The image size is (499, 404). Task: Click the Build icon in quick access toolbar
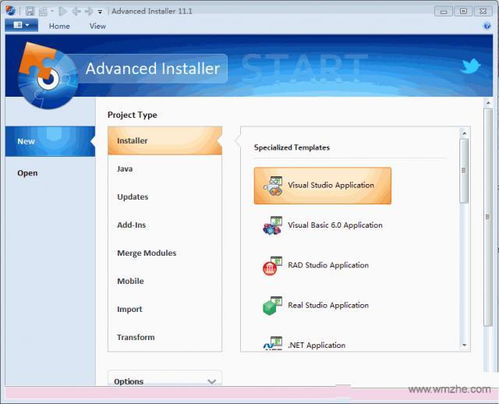(x=43, y=12)
